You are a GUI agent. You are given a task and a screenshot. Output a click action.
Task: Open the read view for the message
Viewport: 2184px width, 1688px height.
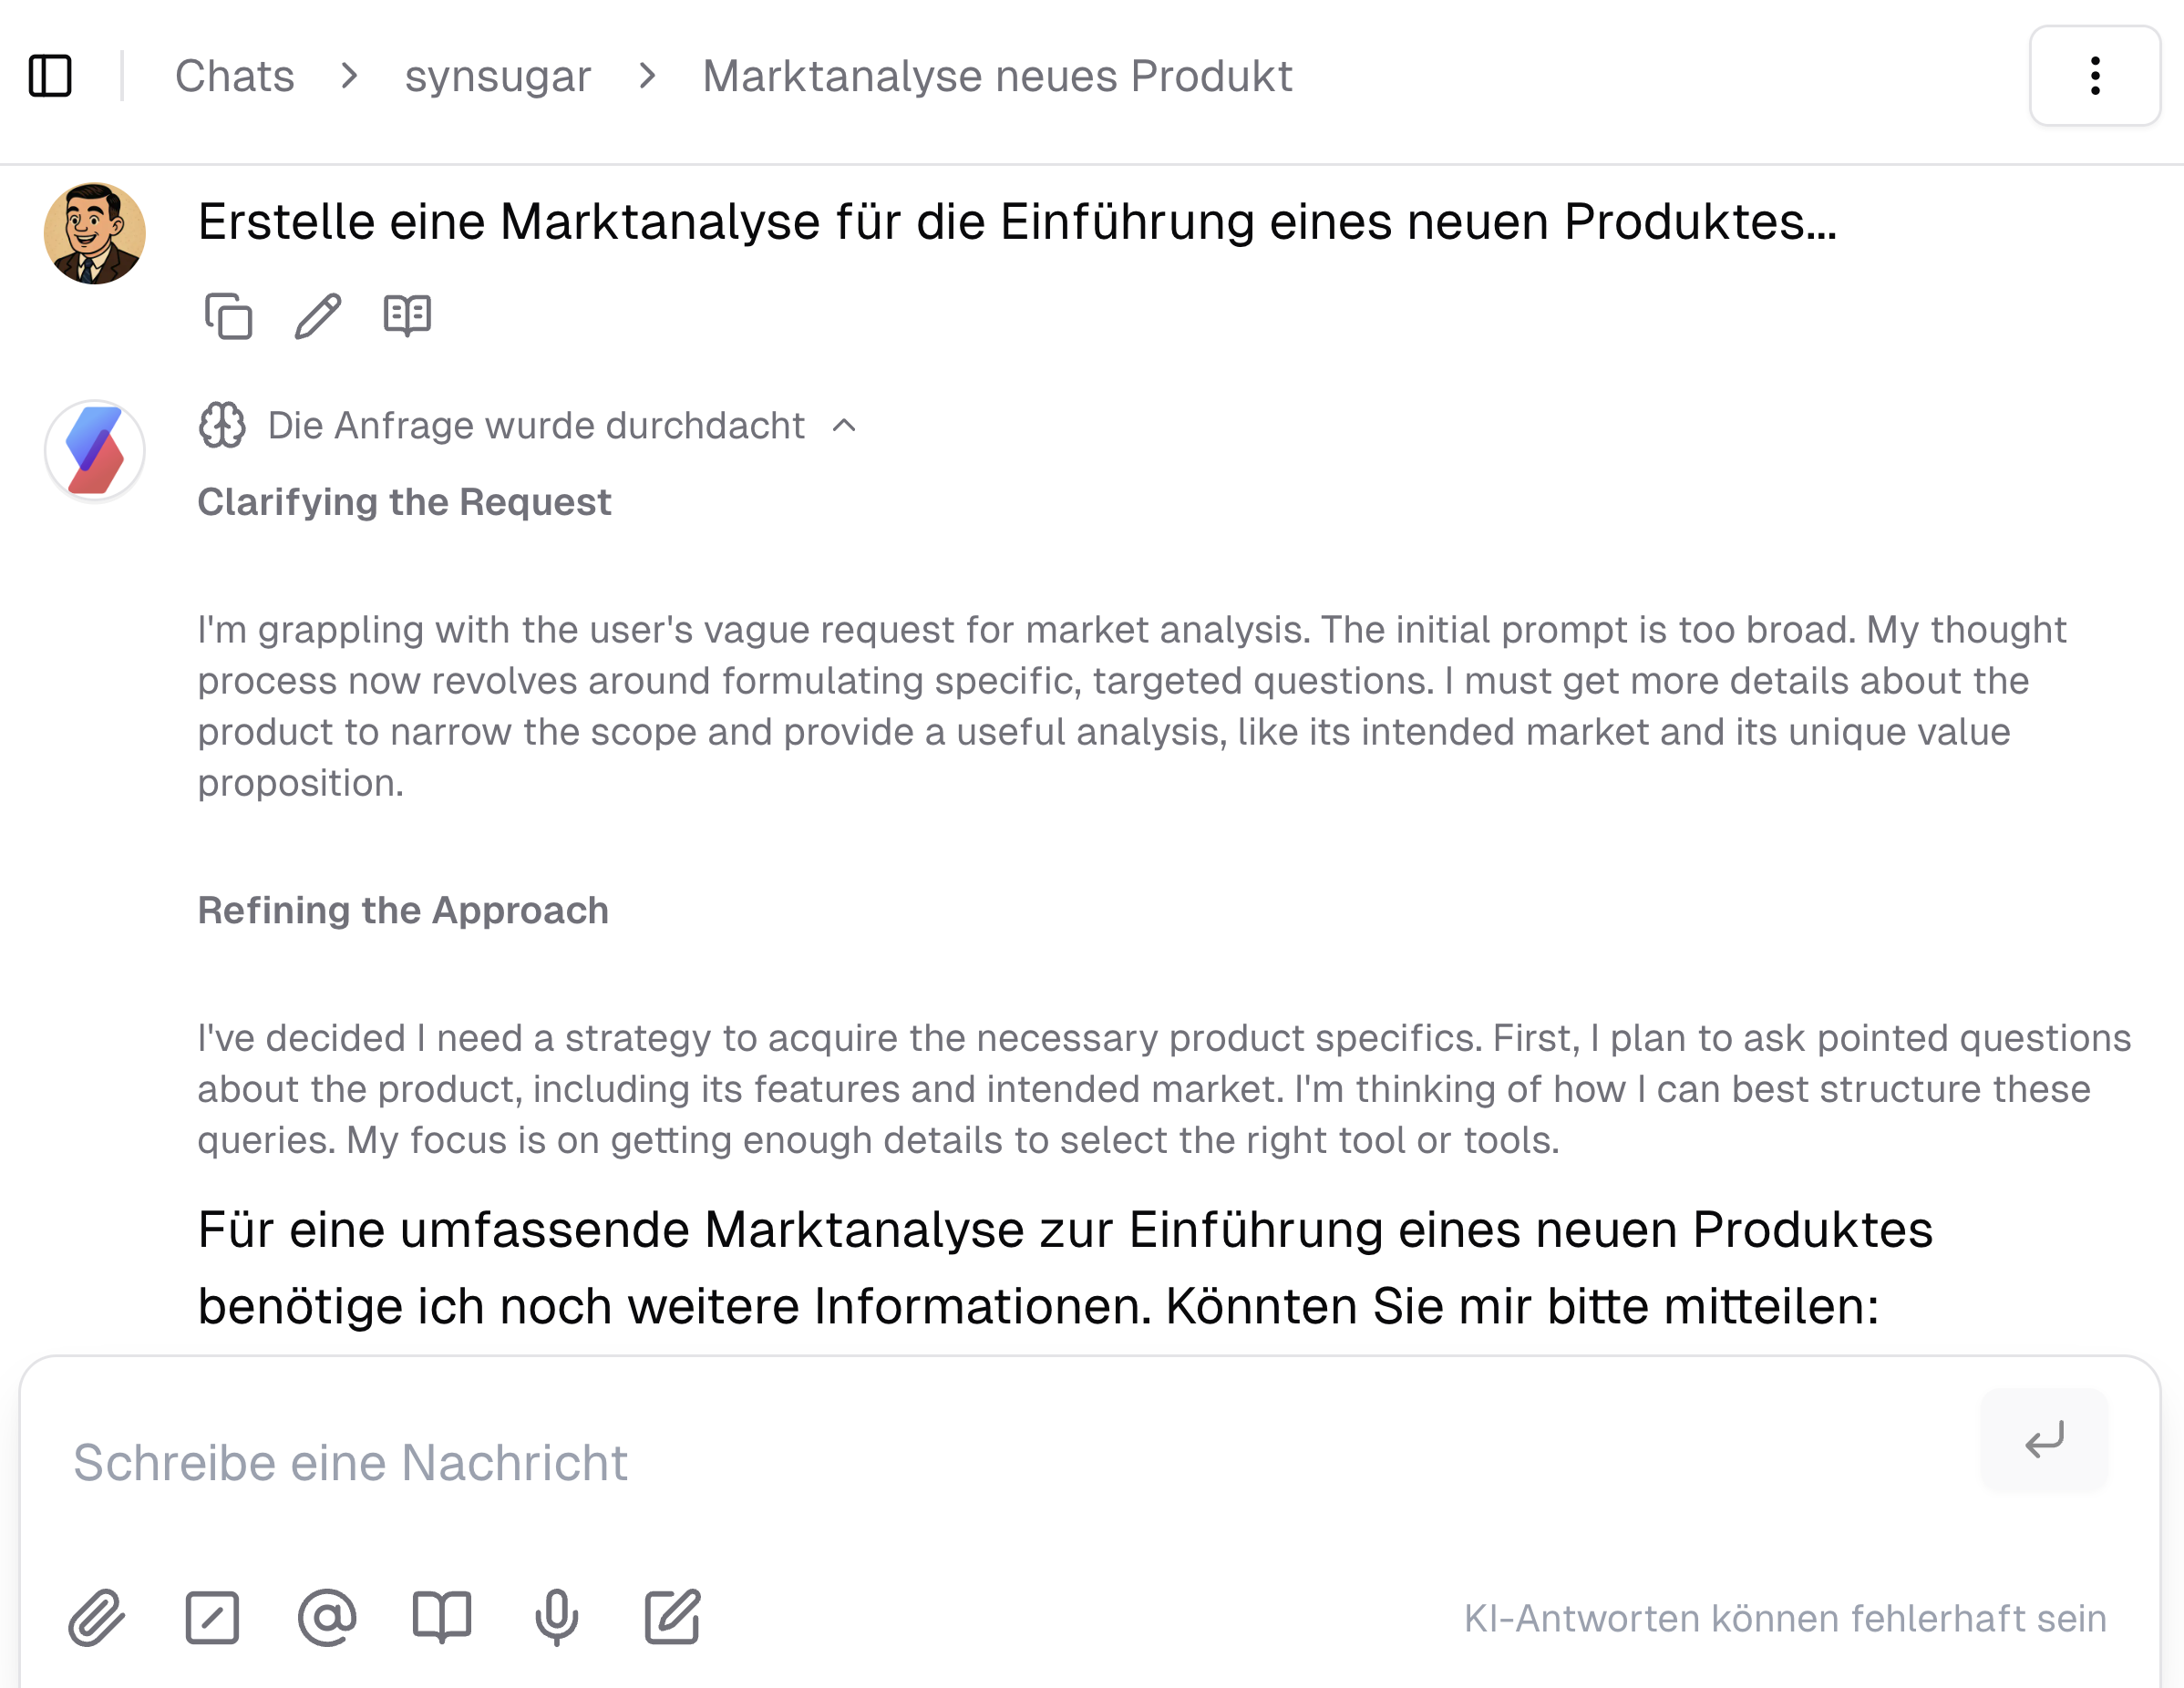pyautogui.click(x=408, y=315)
